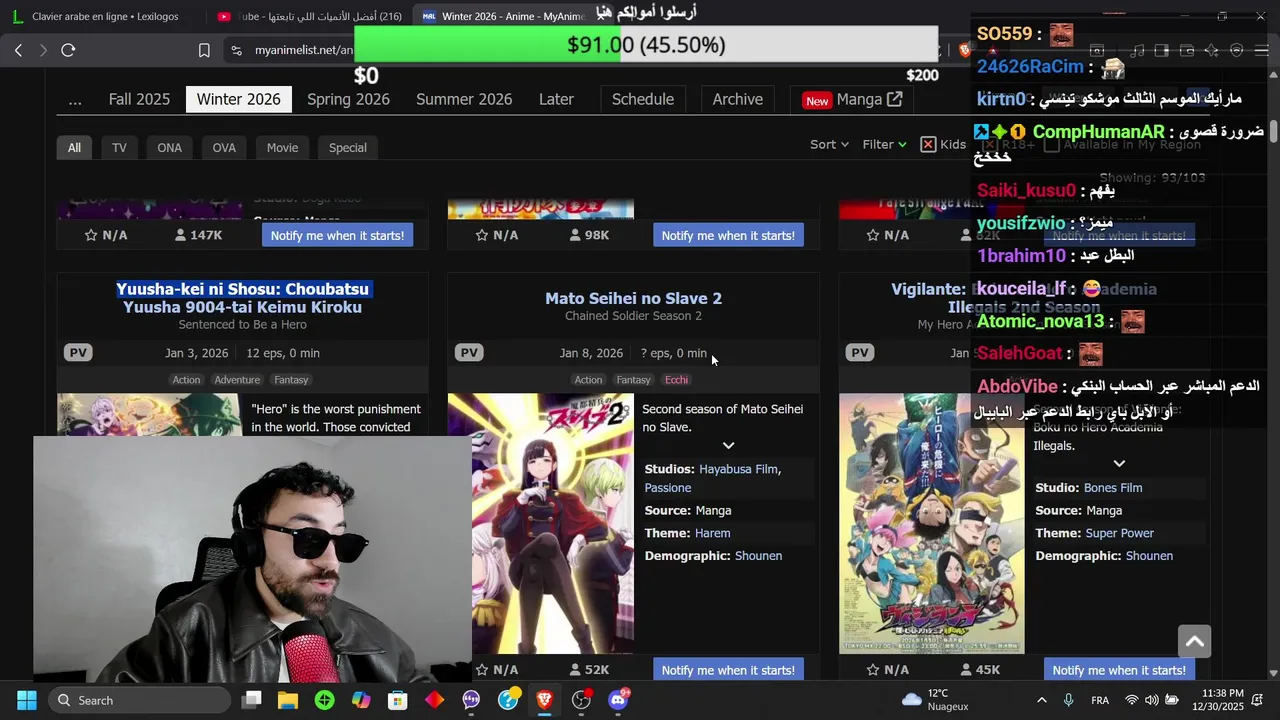Filter the list by Movie type
1280x720 pixels.
click(282, 147)
